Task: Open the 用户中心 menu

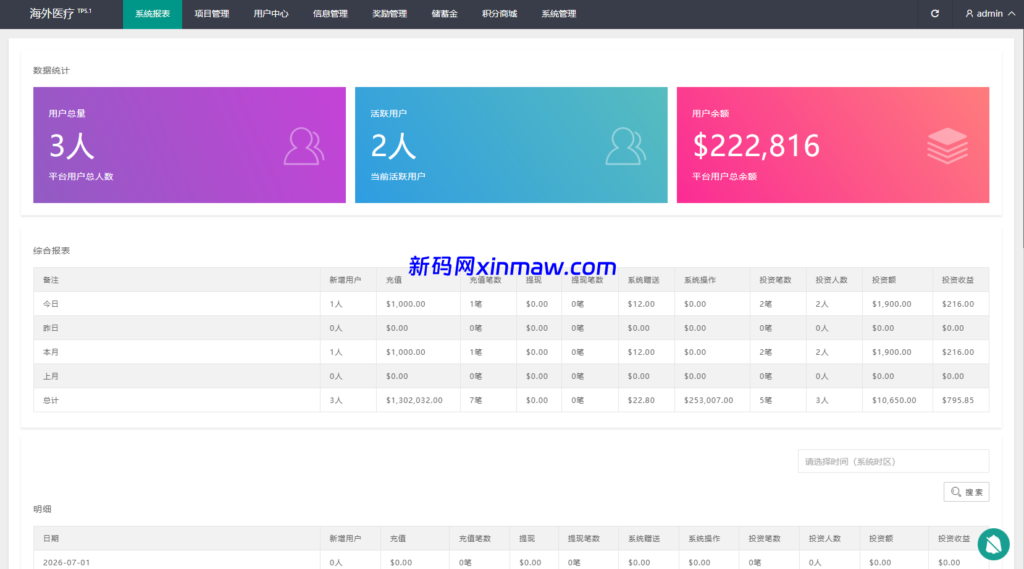Action: (x=271, y=14)
